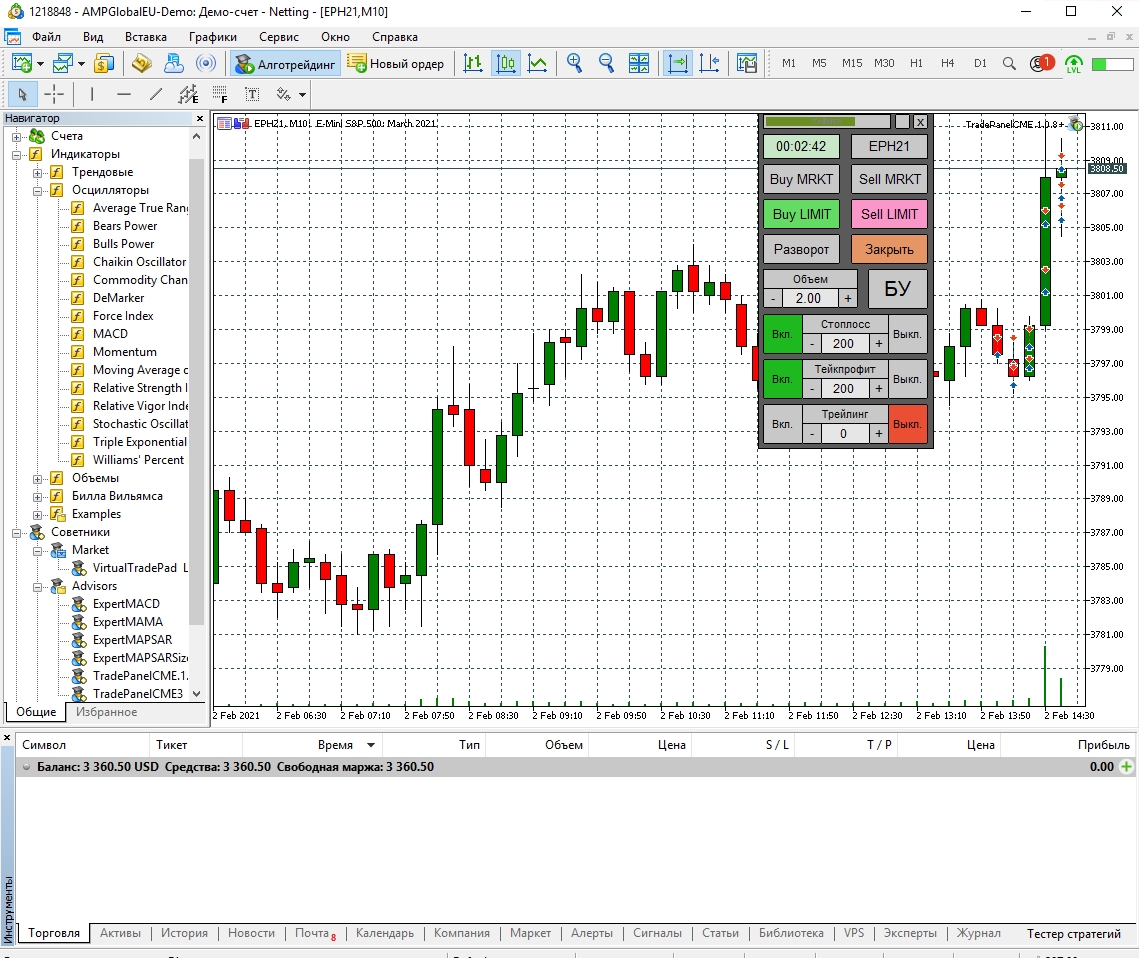Screen dimensions: 1139x958
Task: Select the H1 timeframe
Action: pyautogui.click(x=916, y=63)
